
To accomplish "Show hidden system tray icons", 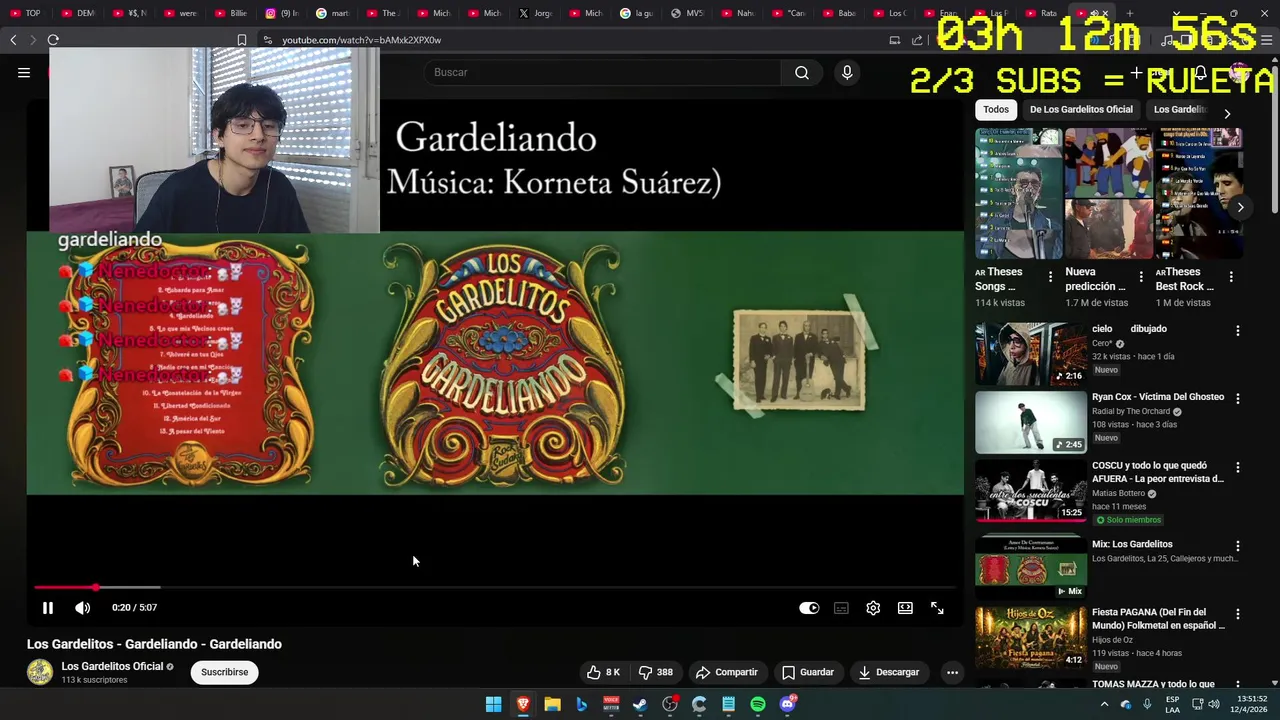I will point(1104,705).
